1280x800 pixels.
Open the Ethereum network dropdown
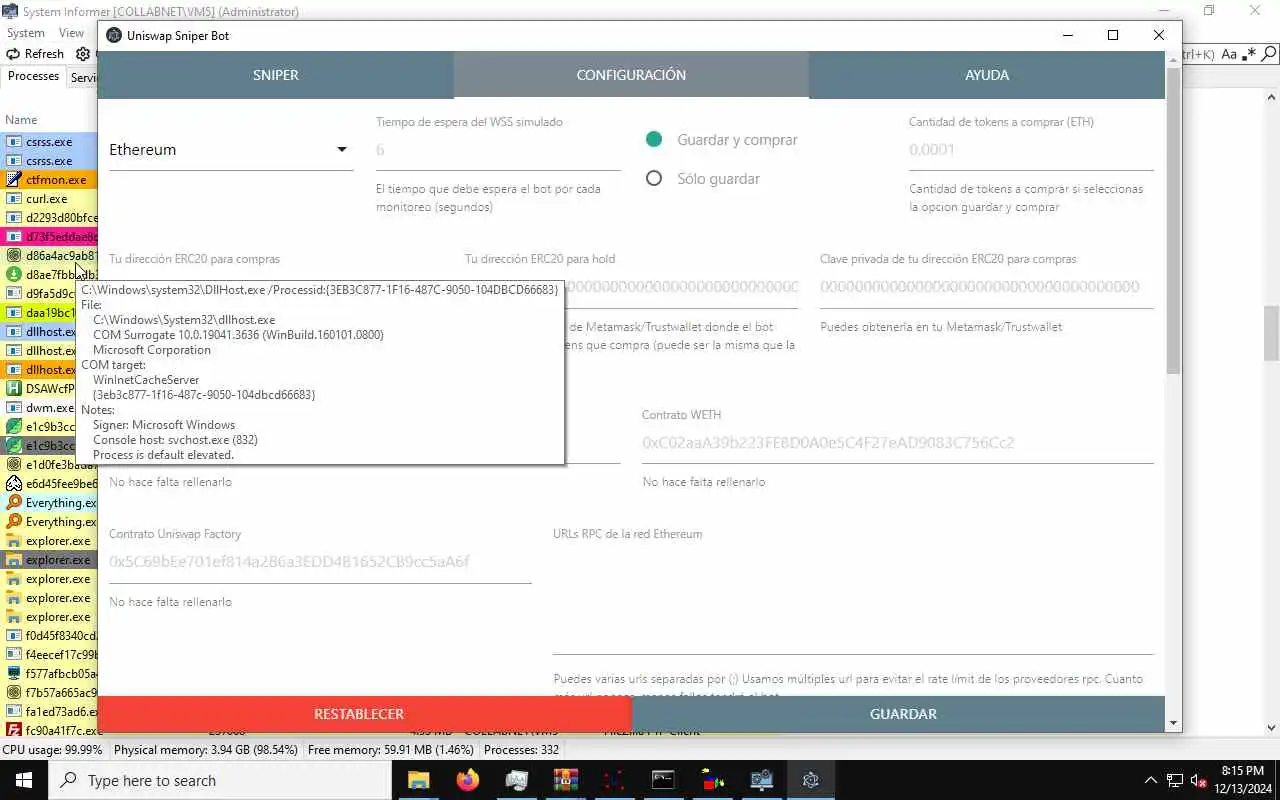[x=230, y=150]
